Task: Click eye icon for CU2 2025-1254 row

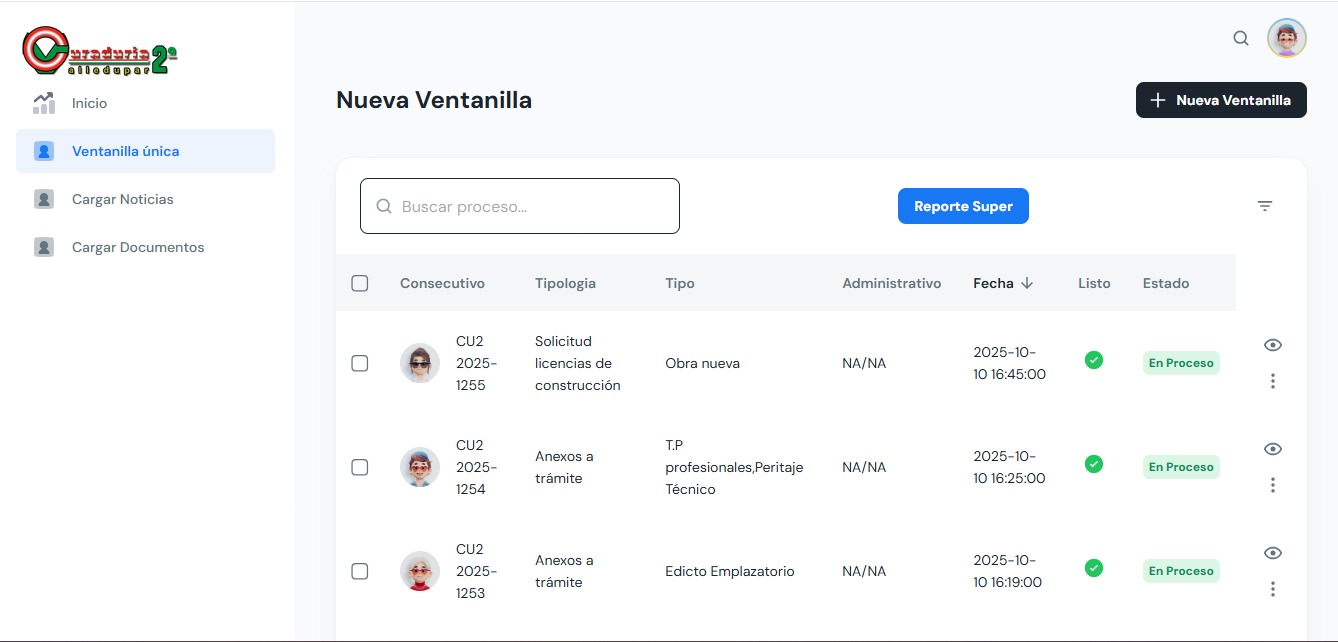Action: [1272, 449]
